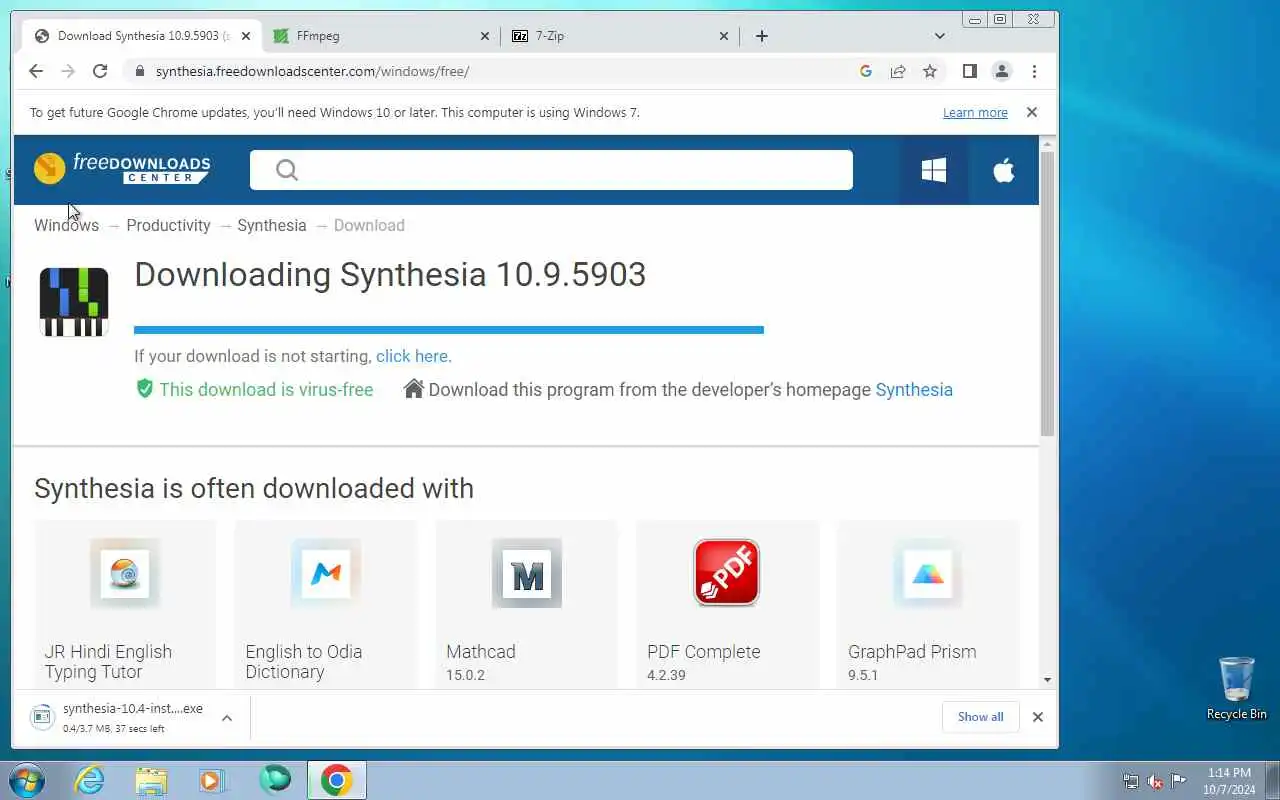1280x800 pixels.
Task: Click the Show all downloads button
Action: click(x=980, y=717)
